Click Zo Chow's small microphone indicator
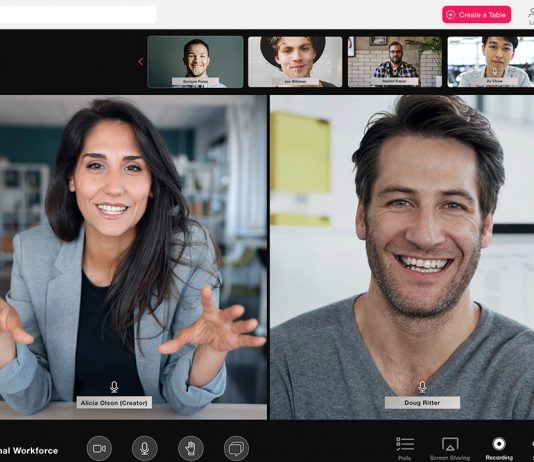 coord(494,72)
